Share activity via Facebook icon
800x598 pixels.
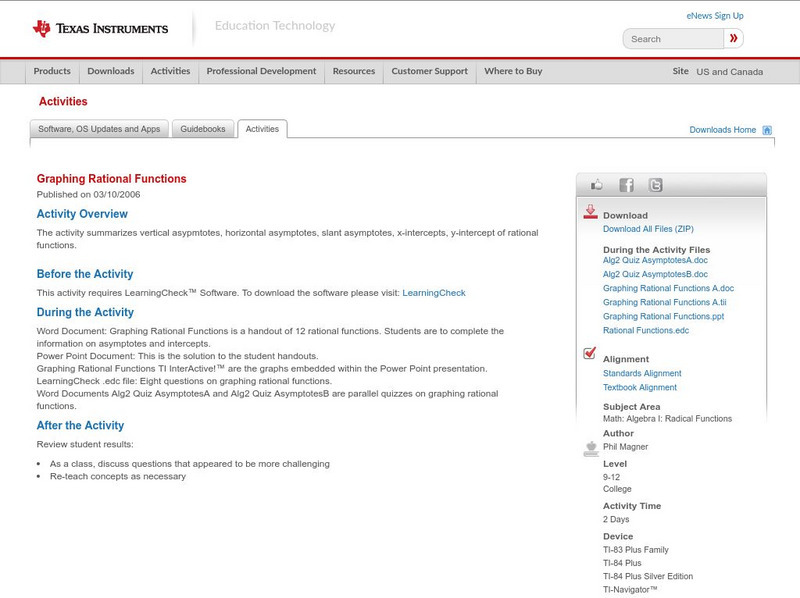click(626, 185)
